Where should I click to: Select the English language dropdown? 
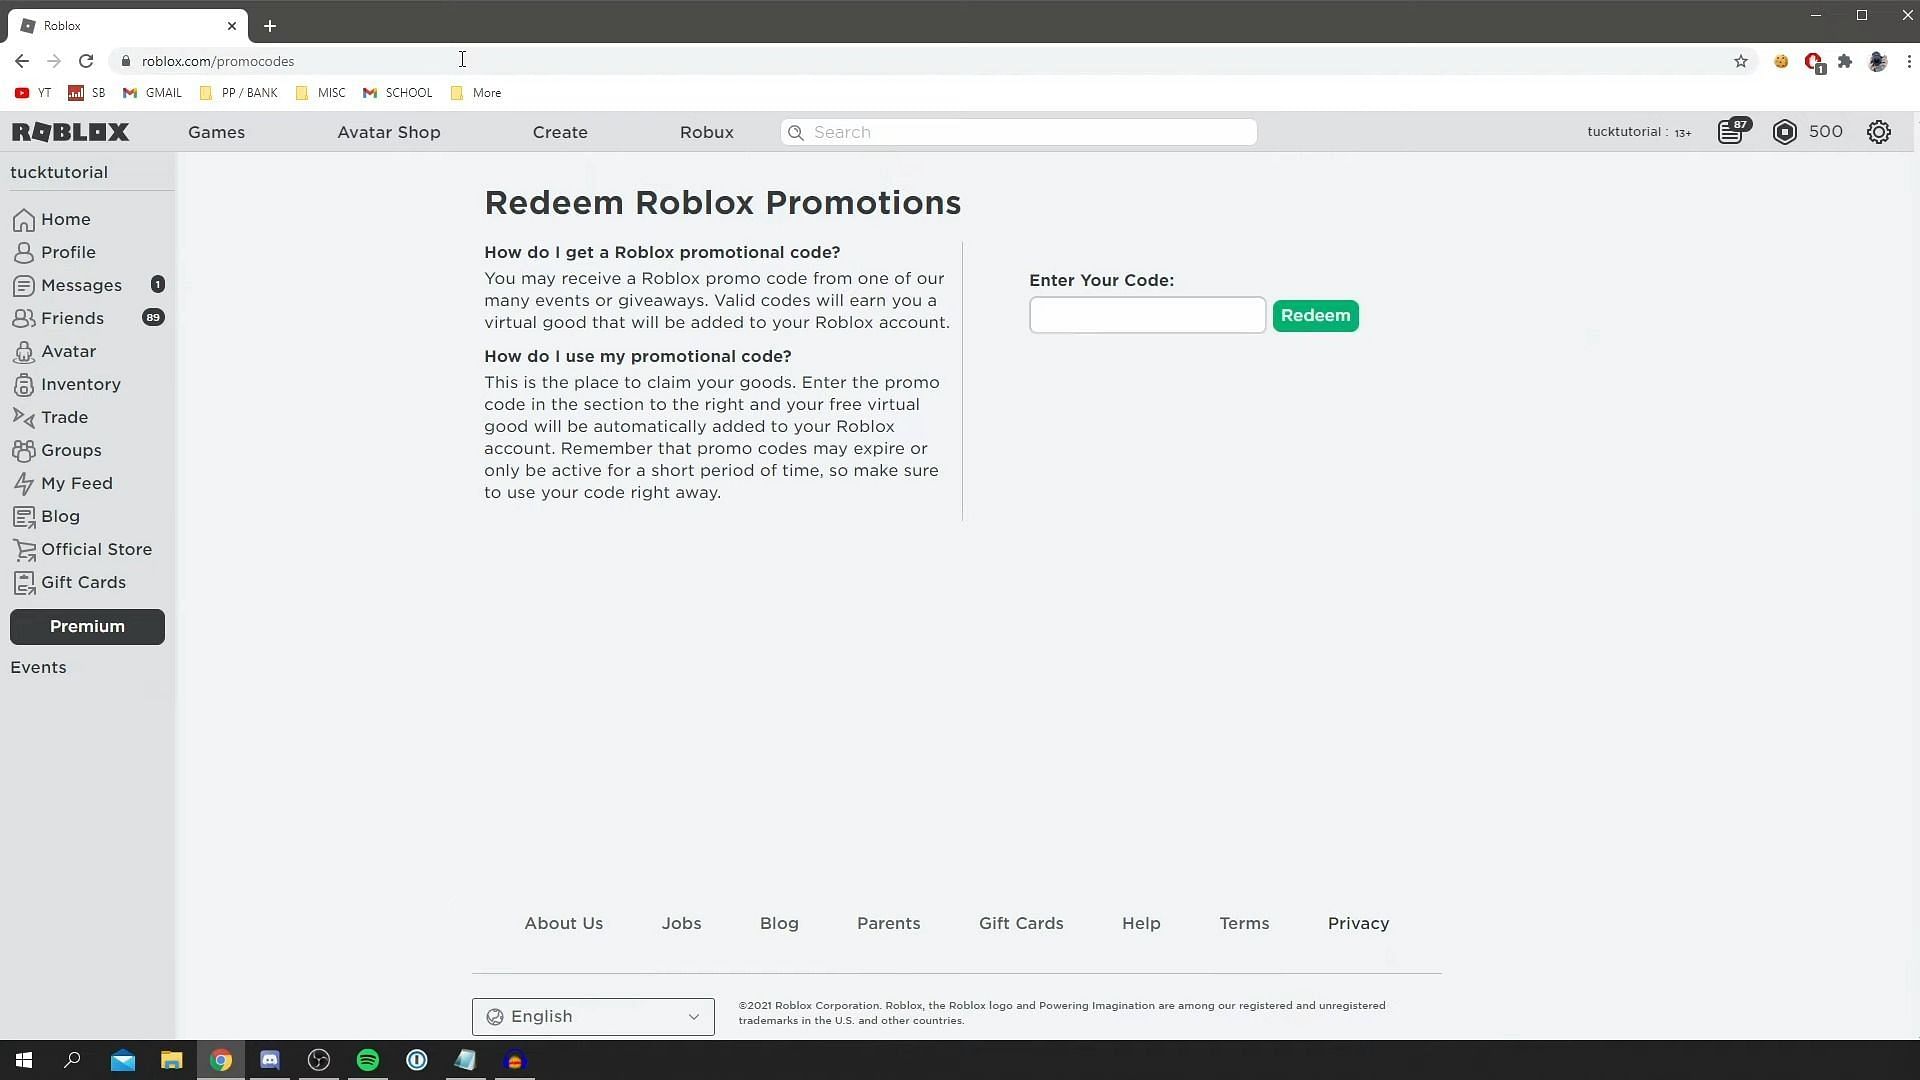pos(592,1015)
